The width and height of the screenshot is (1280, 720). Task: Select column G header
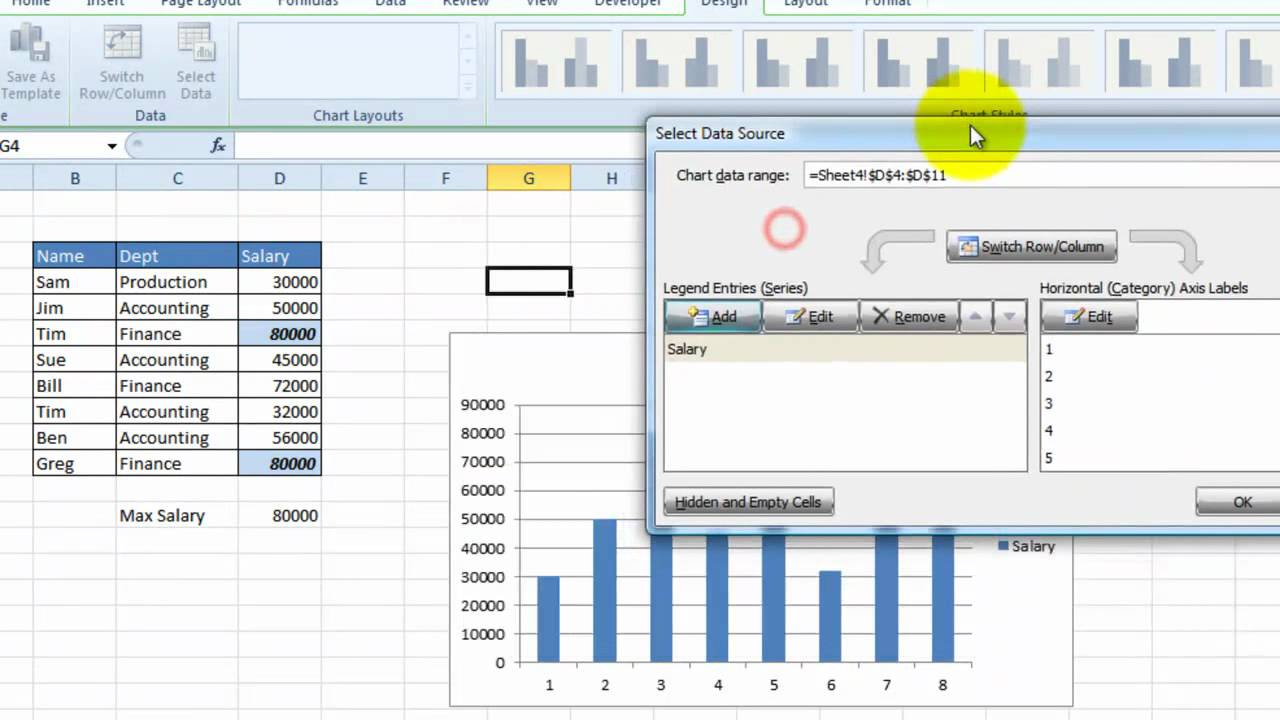click(528, 178)
